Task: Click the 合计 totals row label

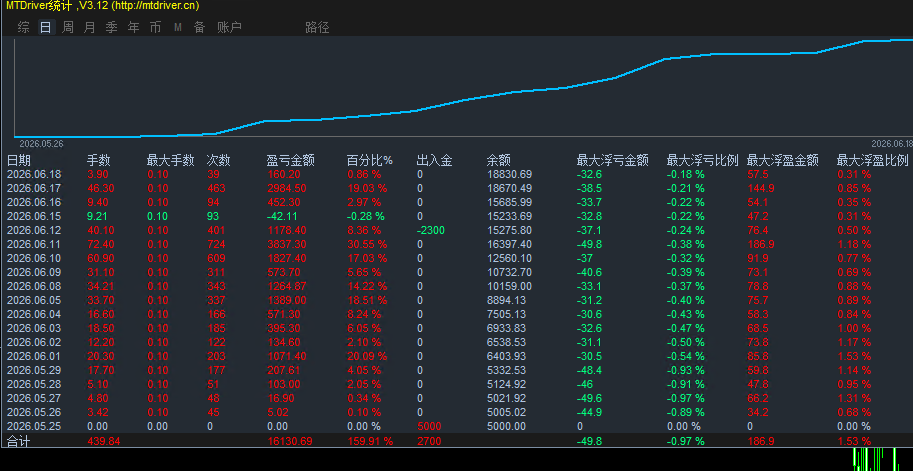Action: pyautogui.click(x=19, y=441)
